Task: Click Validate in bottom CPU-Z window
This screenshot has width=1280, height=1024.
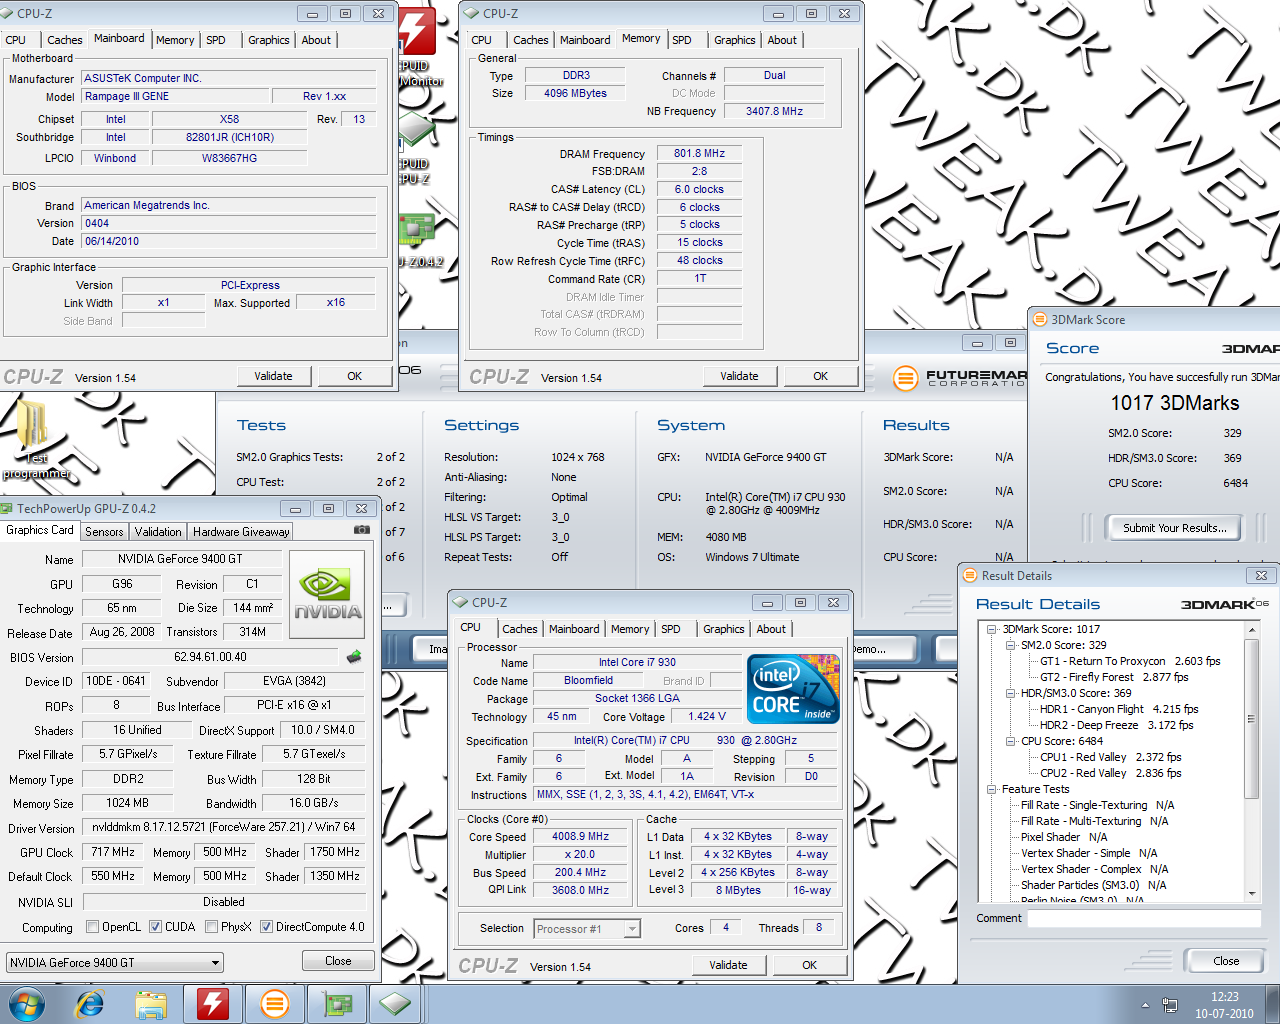Action: [728, 965]
